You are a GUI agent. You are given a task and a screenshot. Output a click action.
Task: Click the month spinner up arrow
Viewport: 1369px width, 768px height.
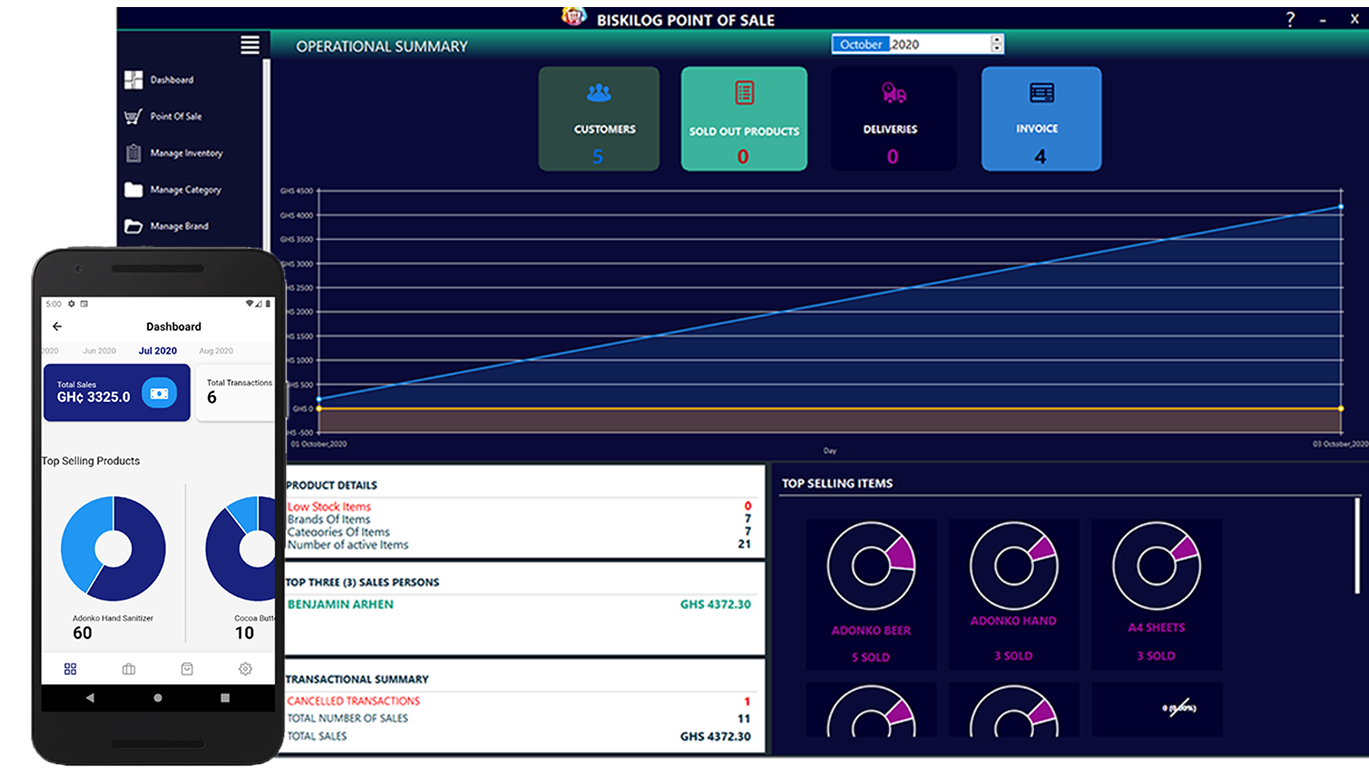pos(997,40)
